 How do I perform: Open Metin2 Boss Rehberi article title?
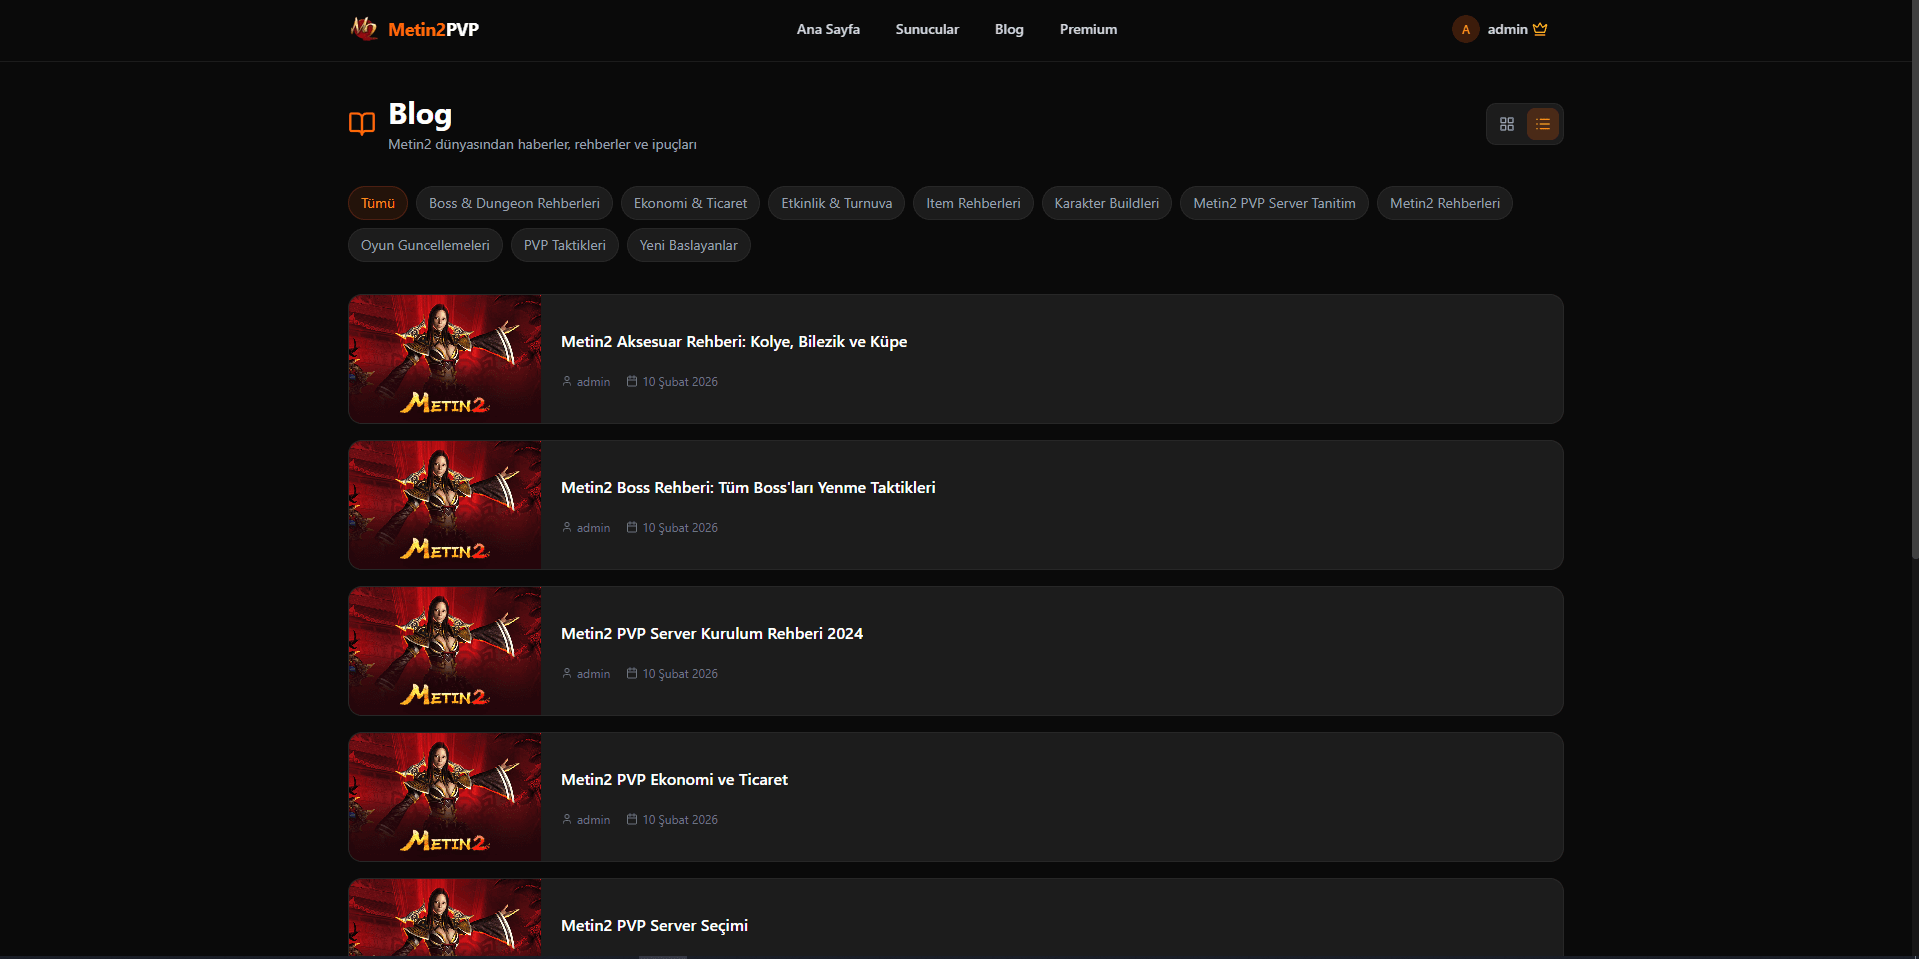(x=747, y=488)
